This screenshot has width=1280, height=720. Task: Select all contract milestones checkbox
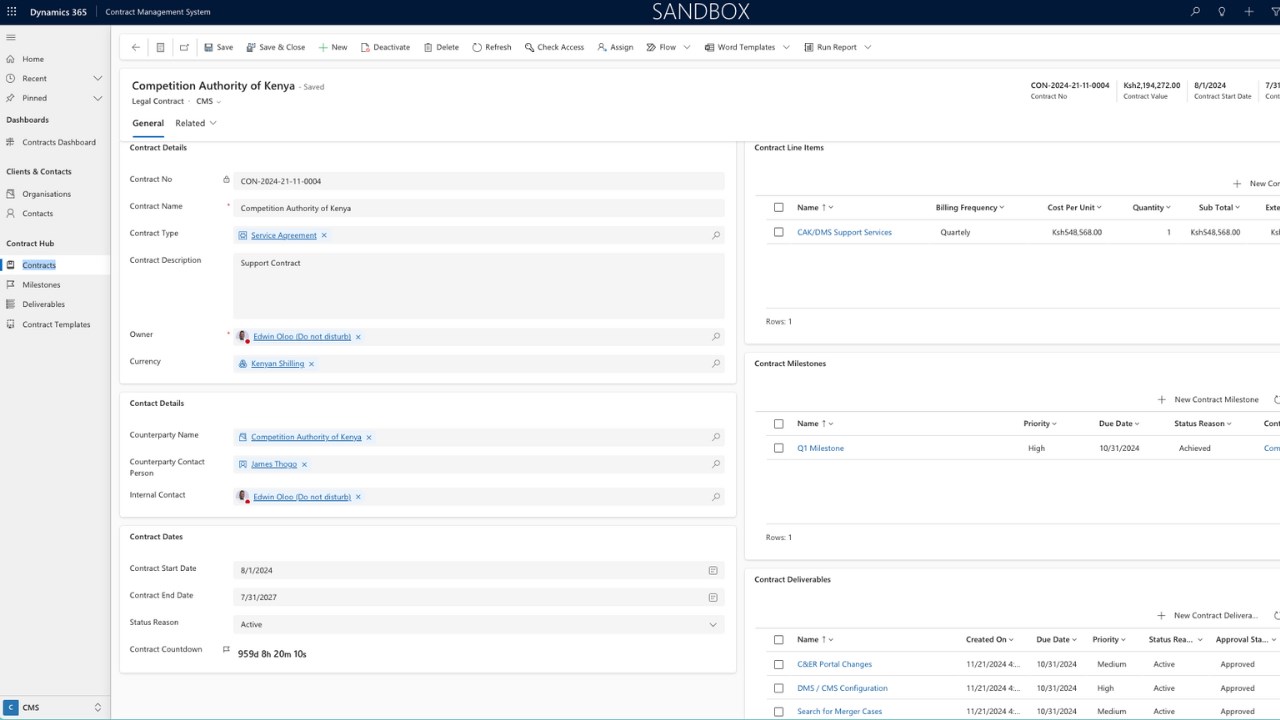(779, 423)
